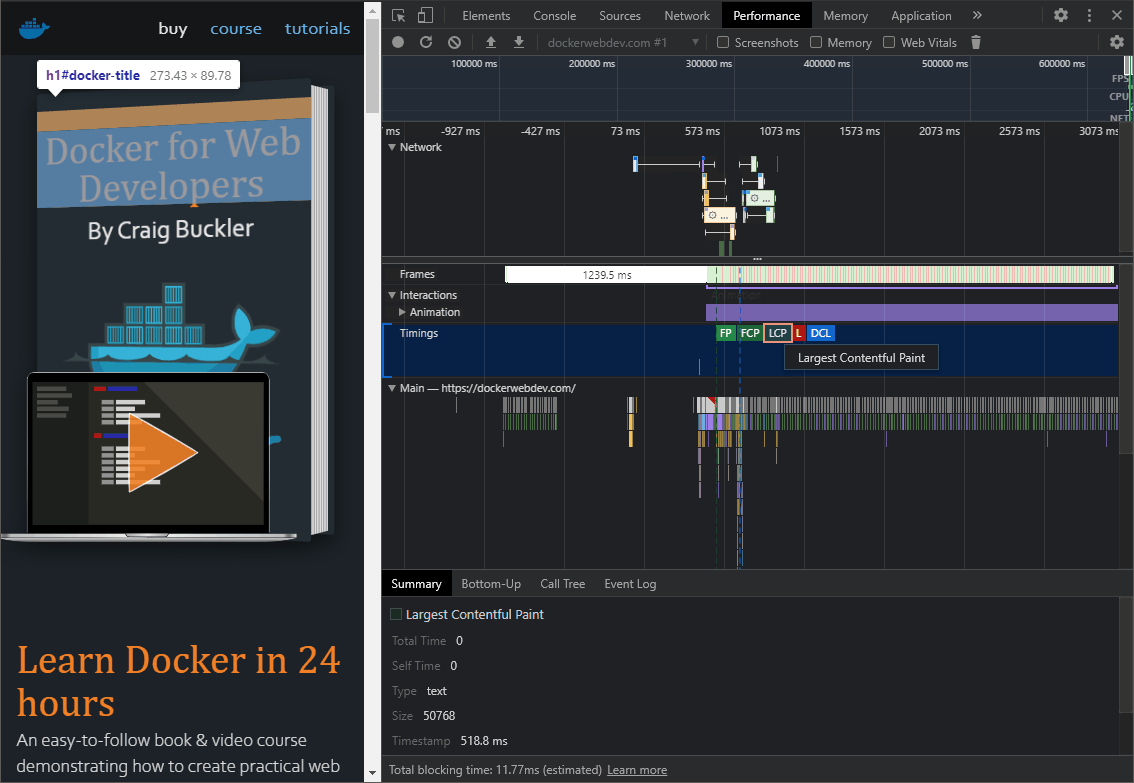Click the reload and profile icon
Viewport: 1134px width, 783px height.
(x=426, y=42)
